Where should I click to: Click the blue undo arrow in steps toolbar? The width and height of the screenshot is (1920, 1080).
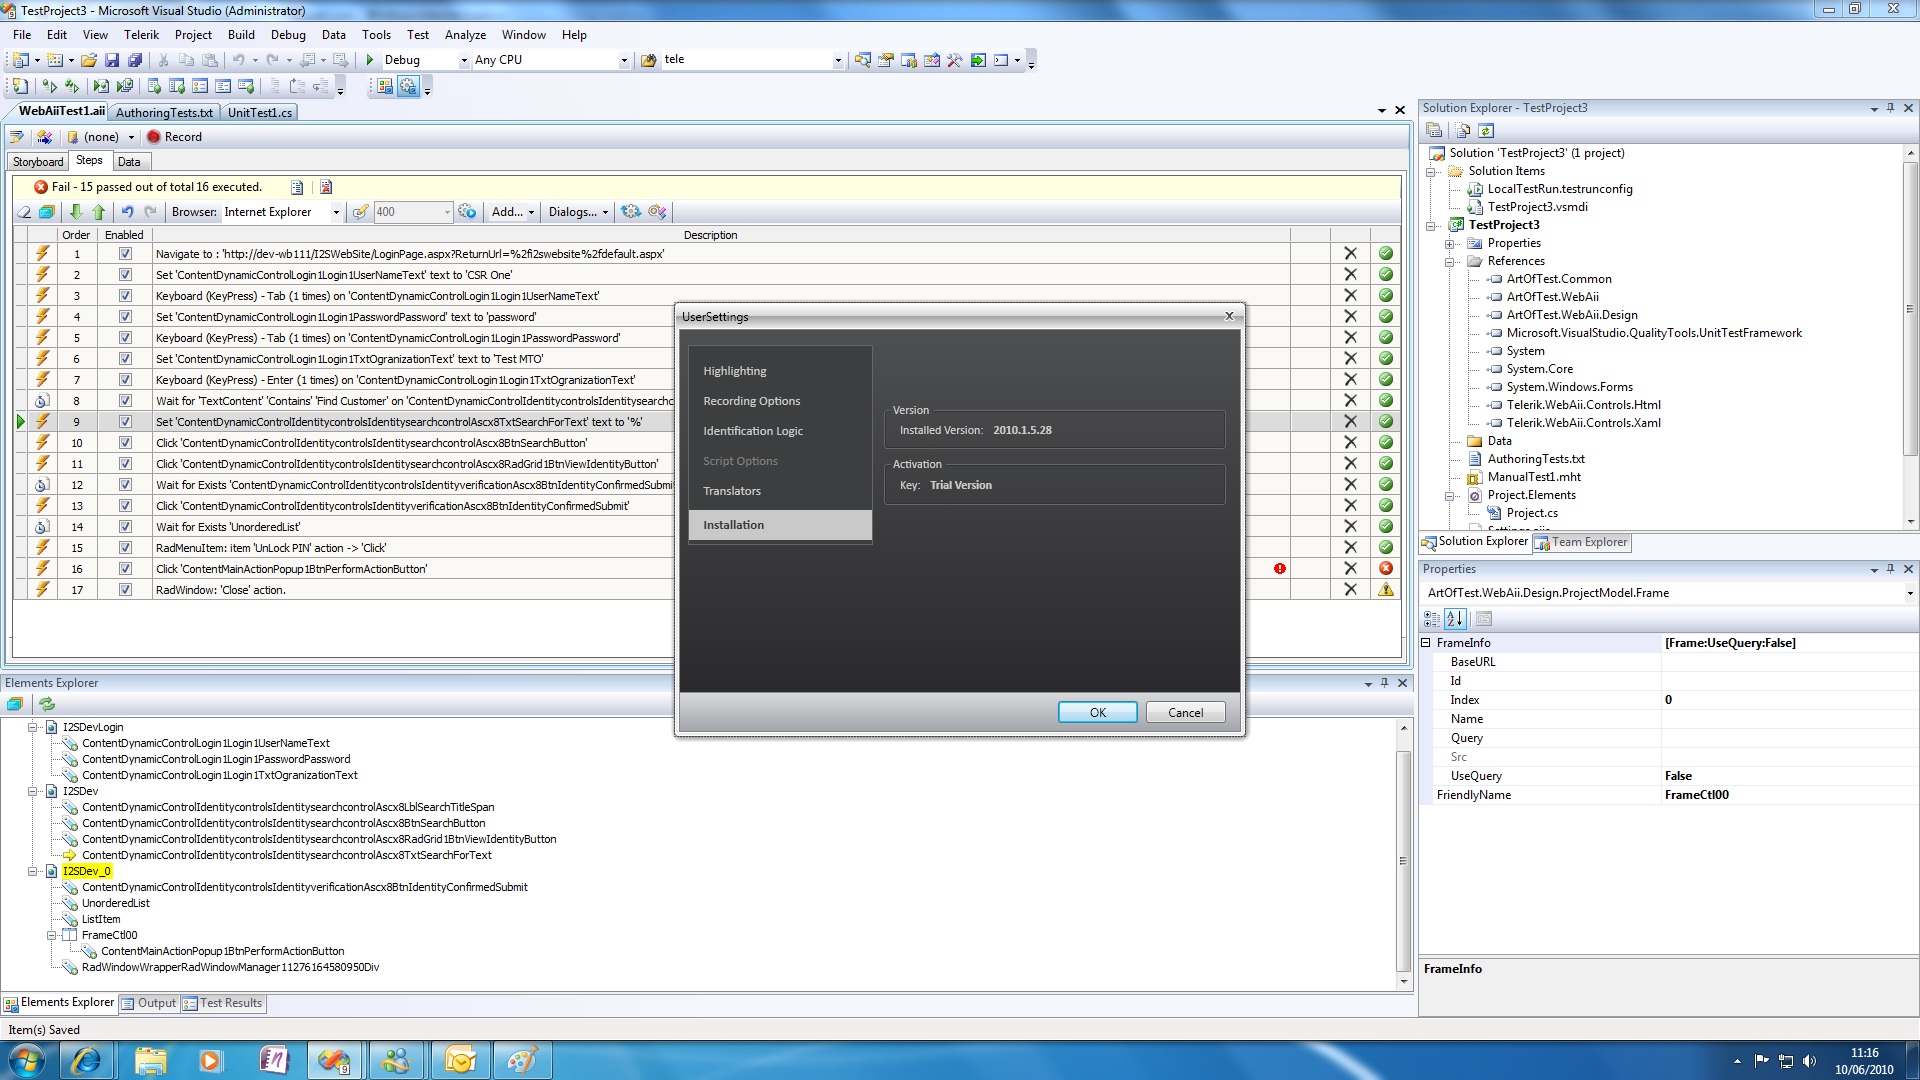point(127,212)
